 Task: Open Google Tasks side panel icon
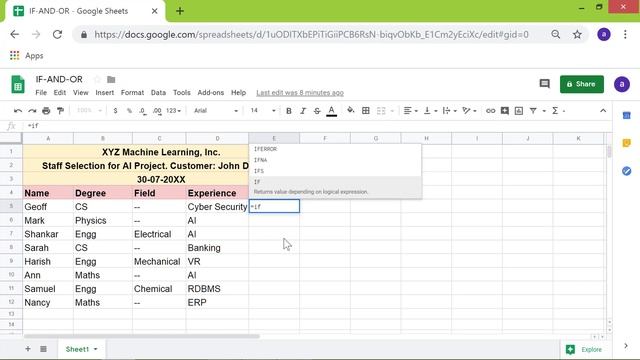tap(627, 171)
